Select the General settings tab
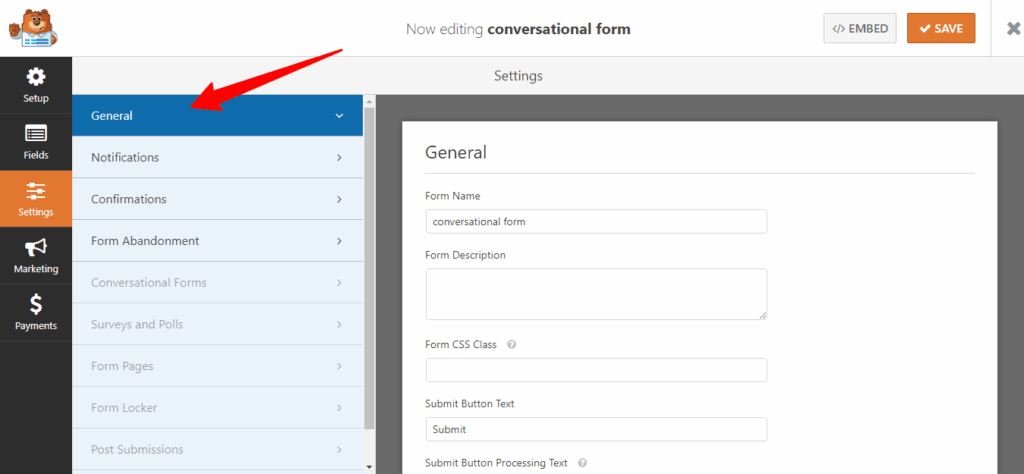The height and width of the screenshot is (474, 1024). point(217,116)
